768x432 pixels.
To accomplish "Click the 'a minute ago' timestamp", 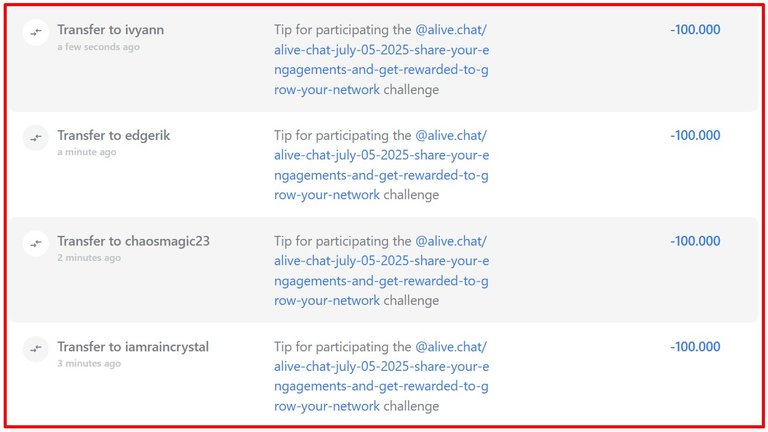I will click(x=87, y=152).
